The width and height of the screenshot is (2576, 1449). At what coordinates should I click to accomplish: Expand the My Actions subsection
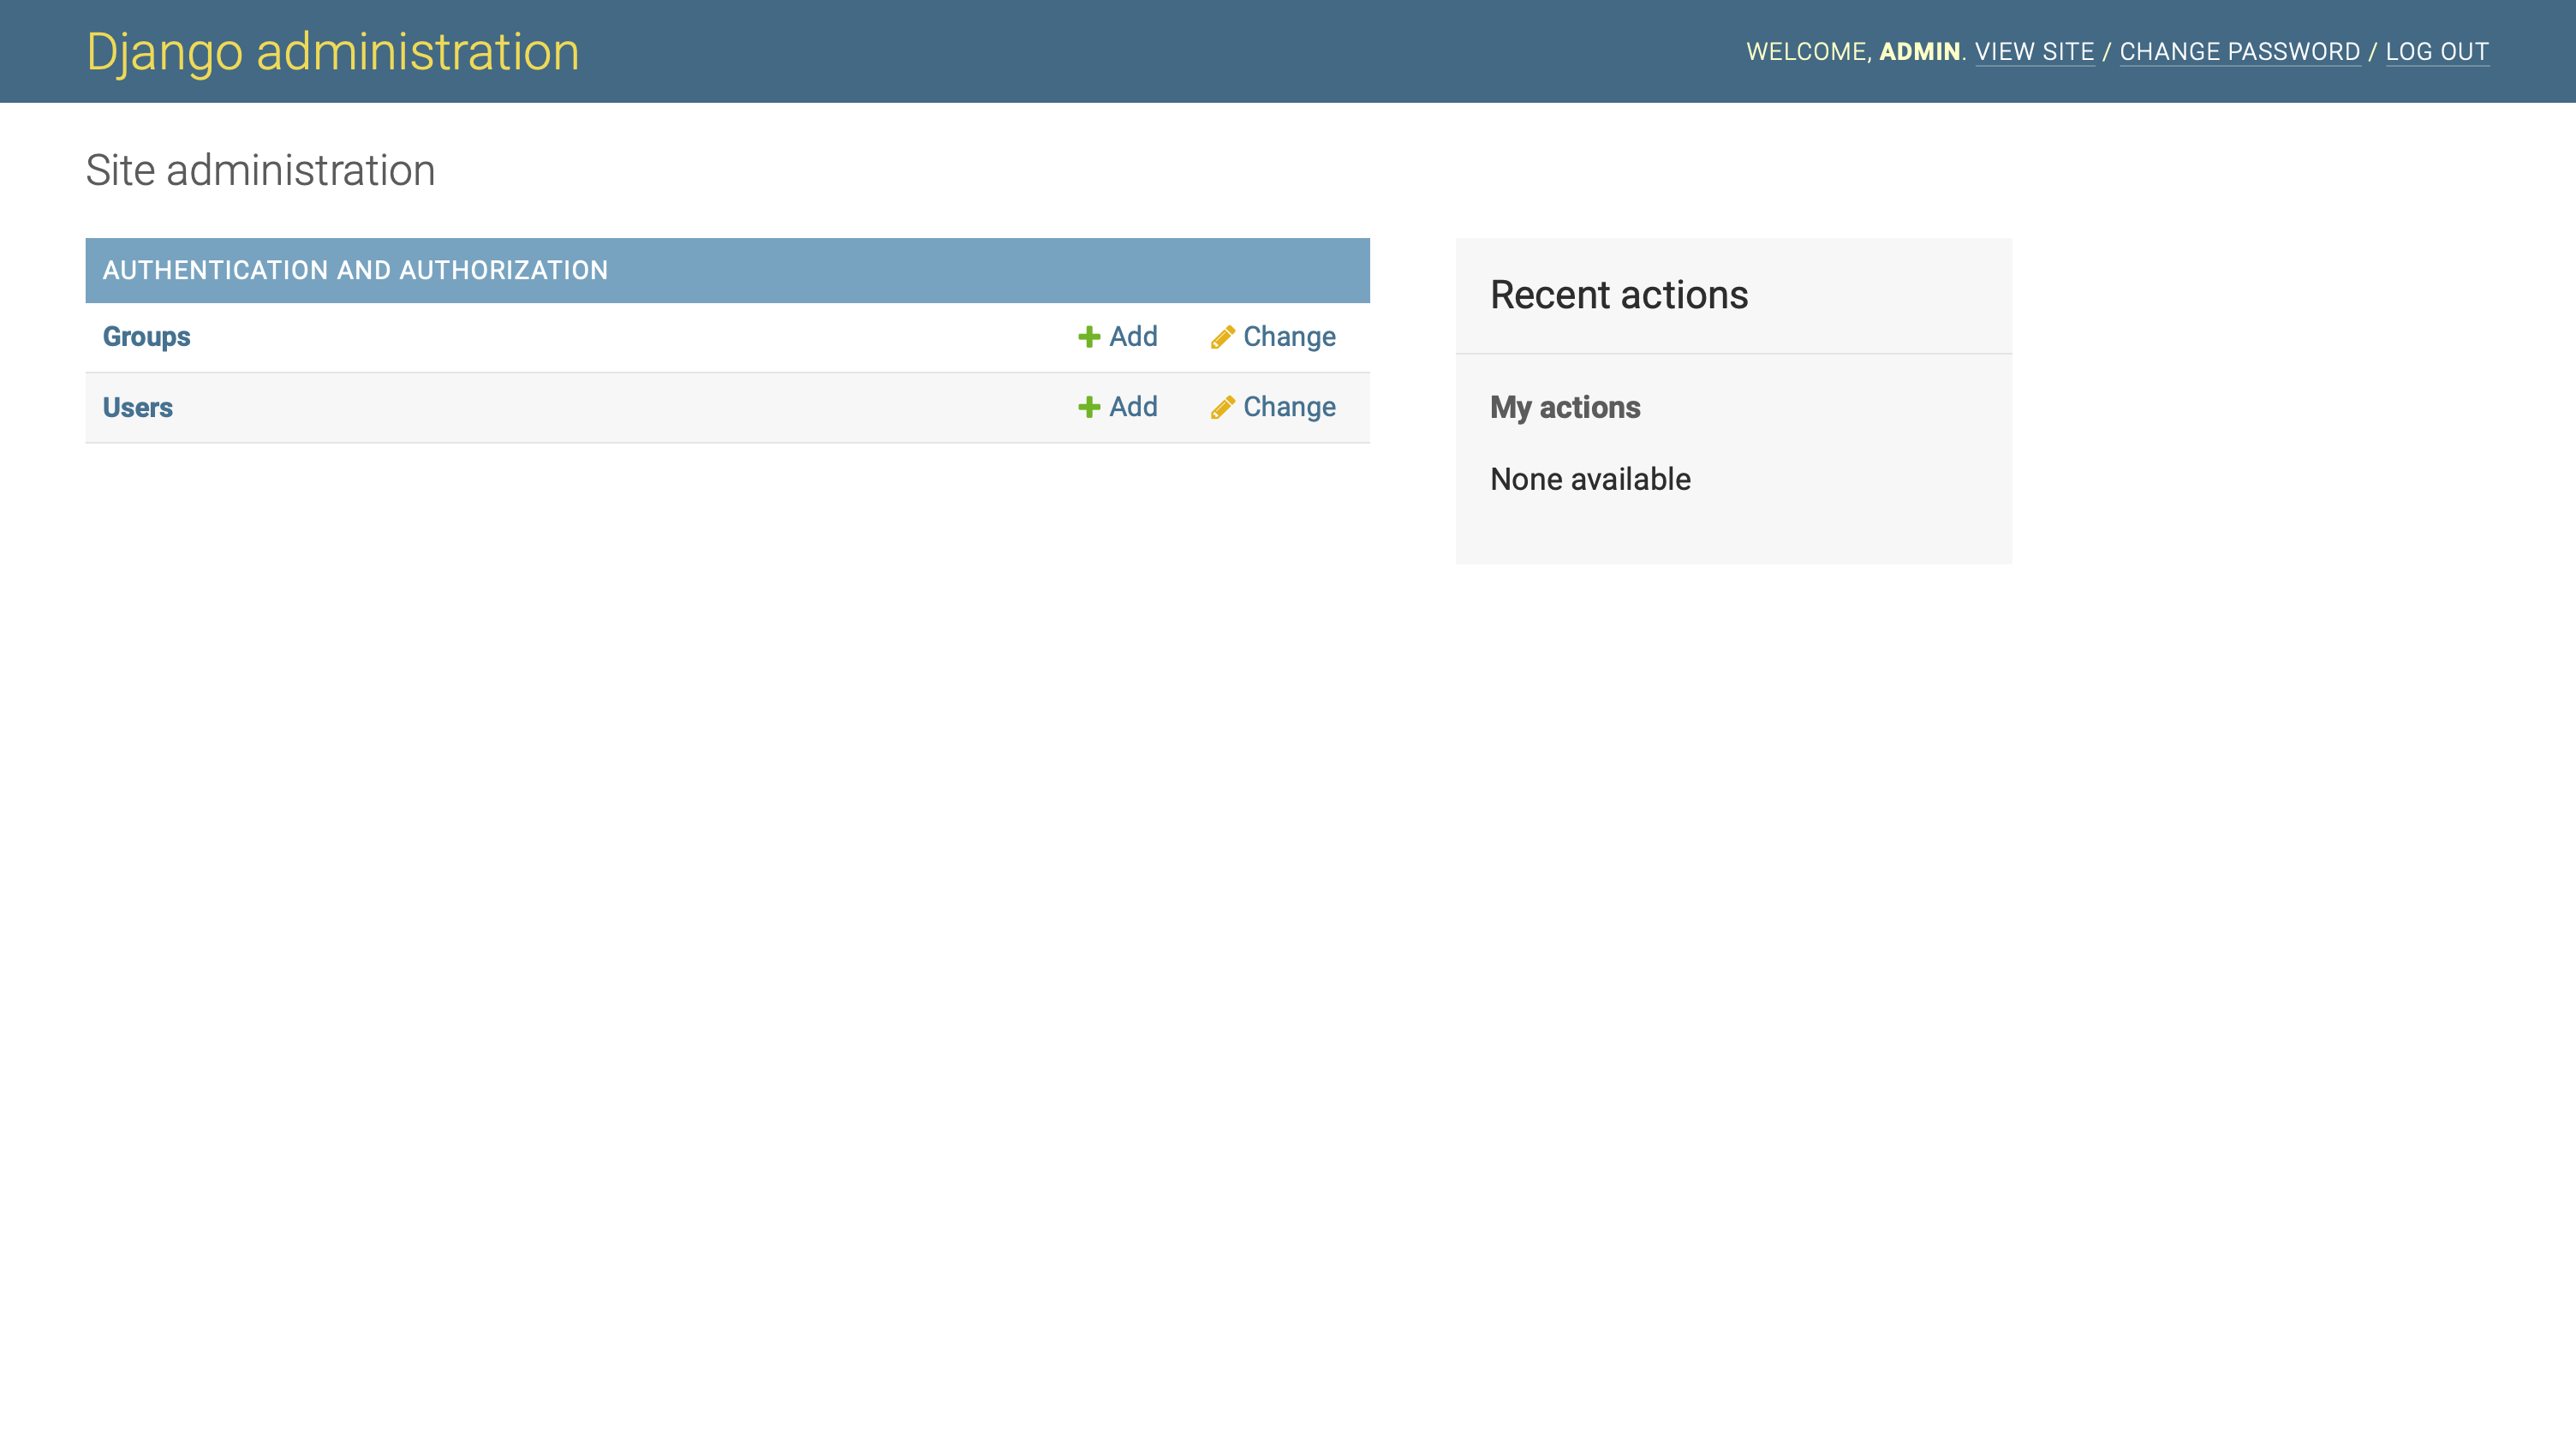pyautogui.click(x=1564, y=407)
